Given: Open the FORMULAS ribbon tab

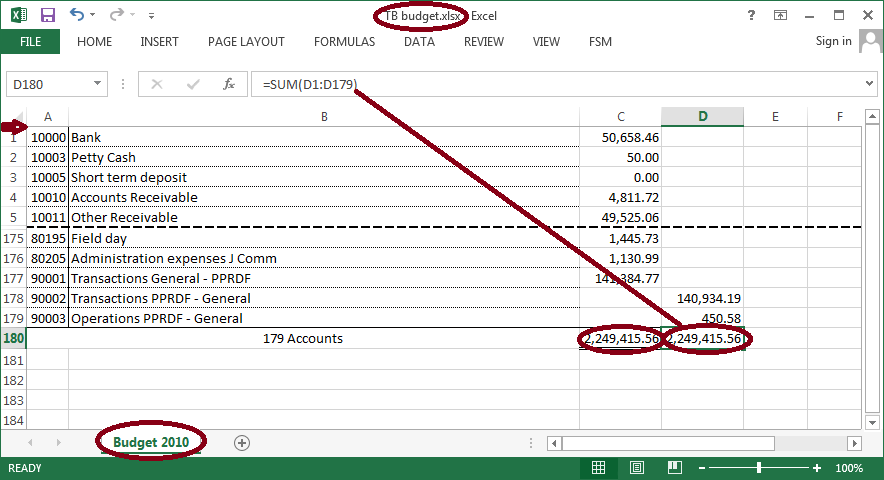Looking at the screenshot, I should click(344, 42).
